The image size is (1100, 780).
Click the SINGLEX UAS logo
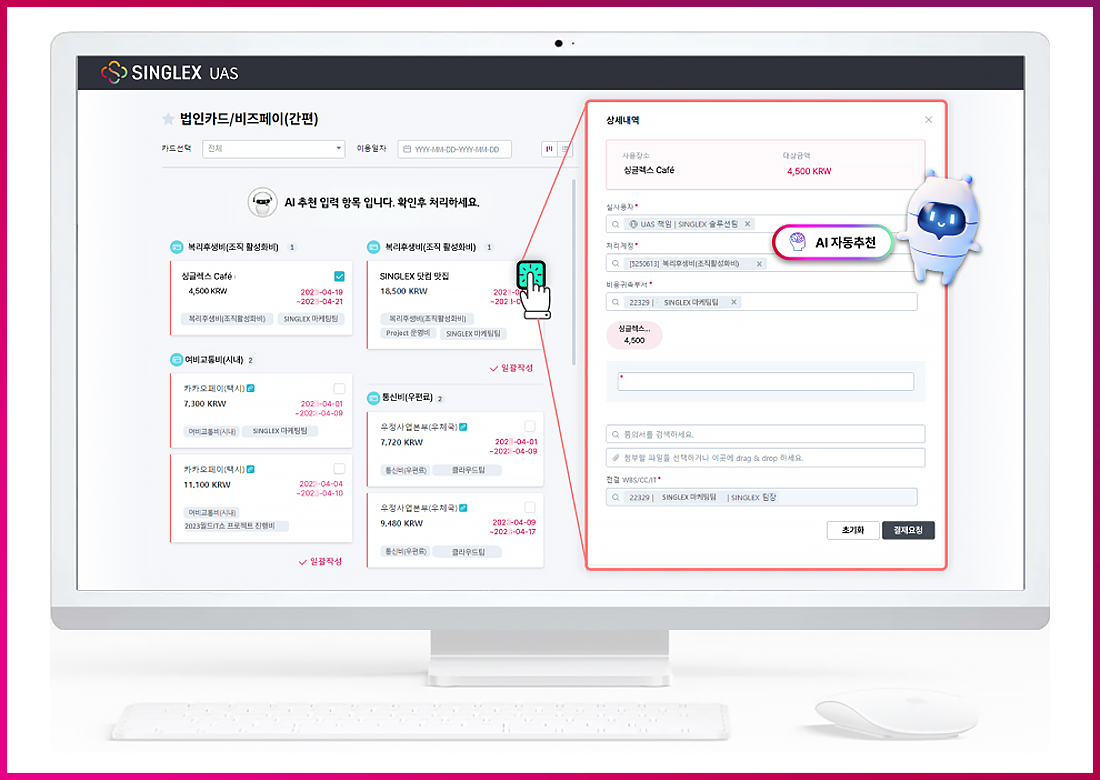pyautogui.click(x=170, y=72)
